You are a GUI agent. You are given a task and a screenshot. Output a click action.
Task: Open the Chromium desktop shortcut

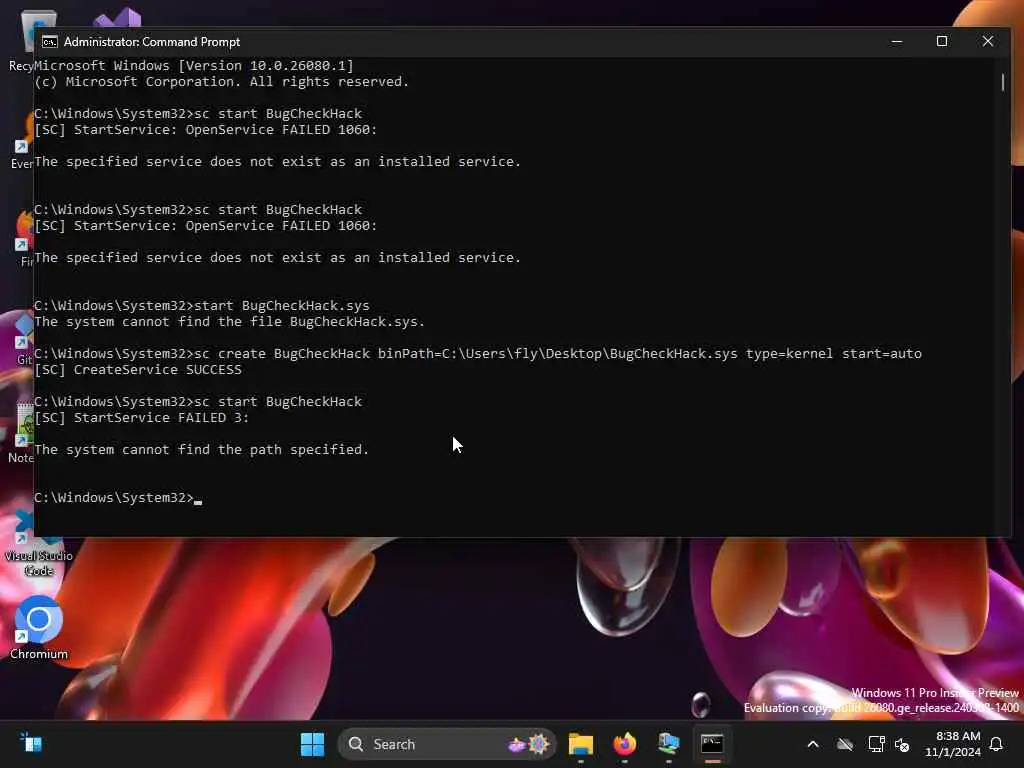pos(39,627)
